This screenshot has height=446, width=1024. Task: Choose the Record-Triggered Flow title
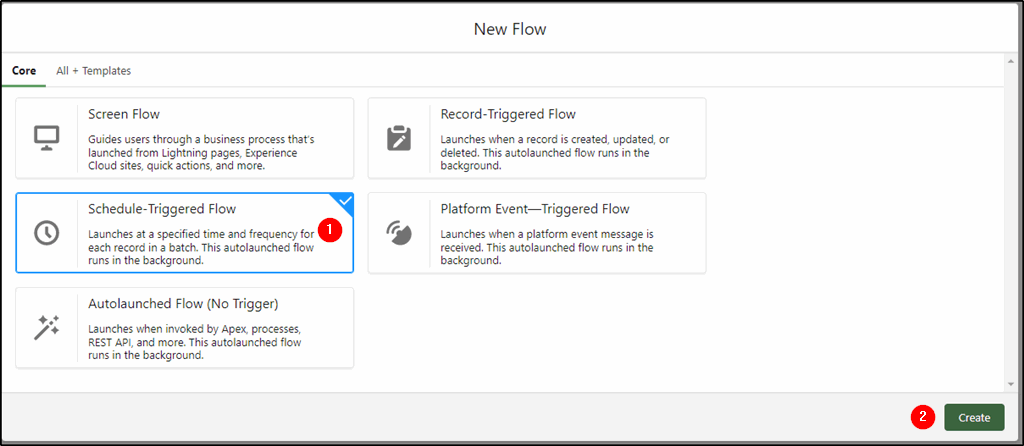508,114
